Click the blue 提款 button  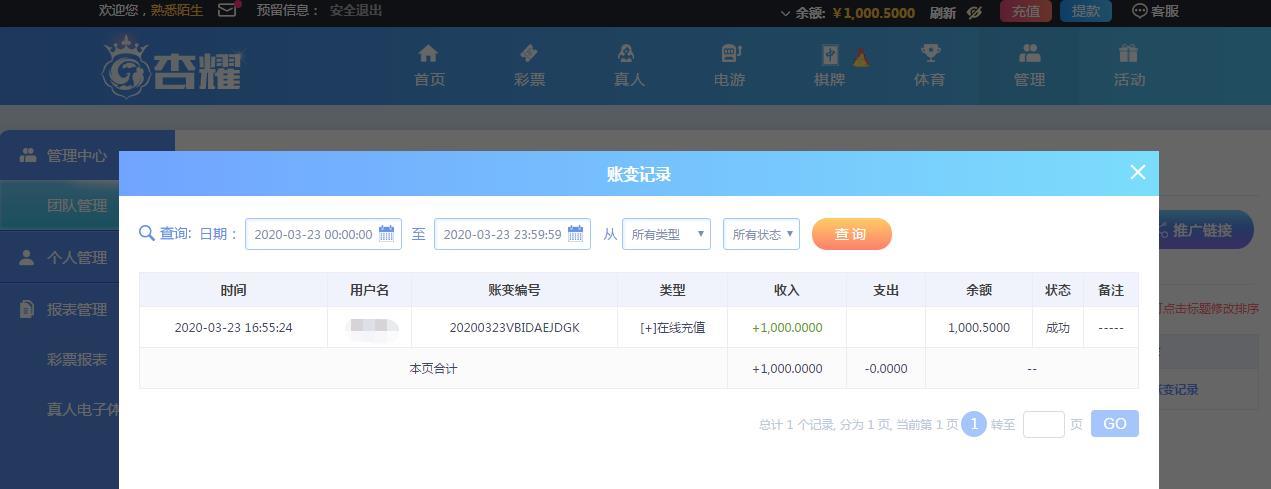[1086, 11]
